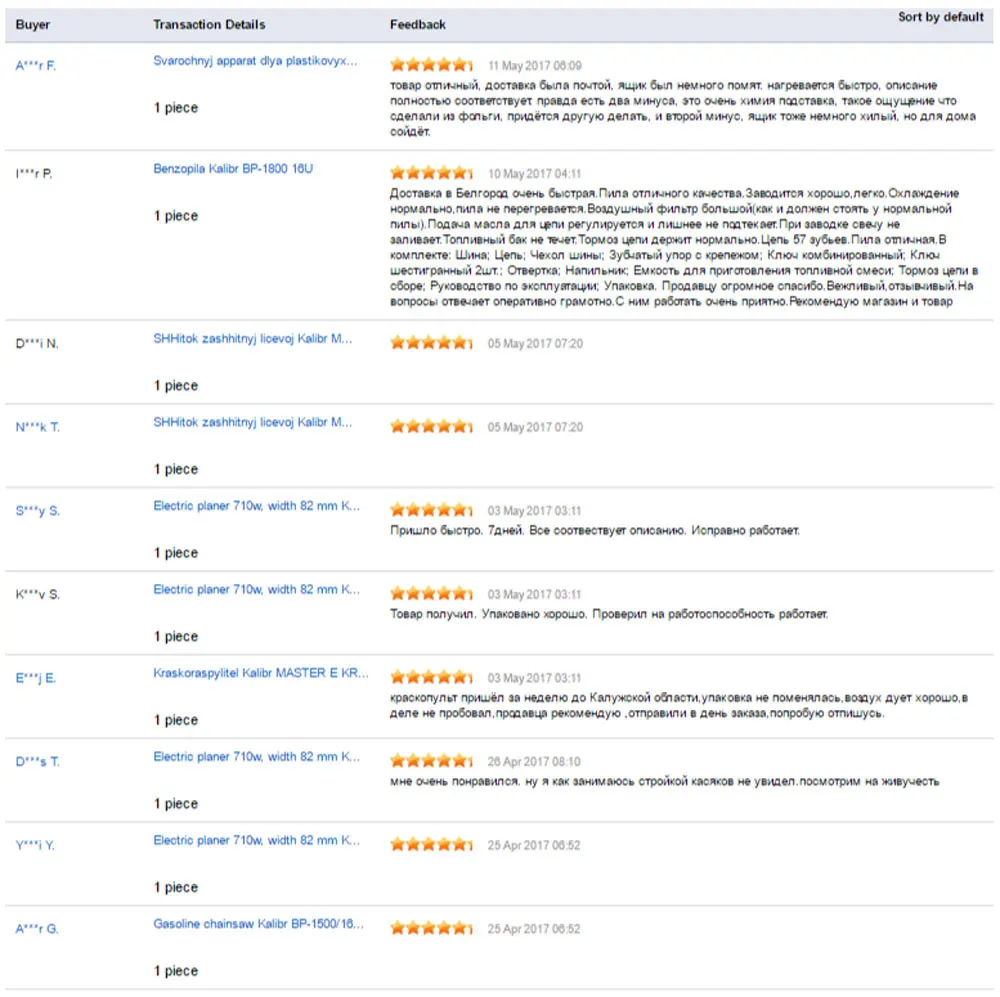Open the Svarochnyj apparat dlya plastikovyx product link
Screen dimensions: 1000x997
click(255, 61)
